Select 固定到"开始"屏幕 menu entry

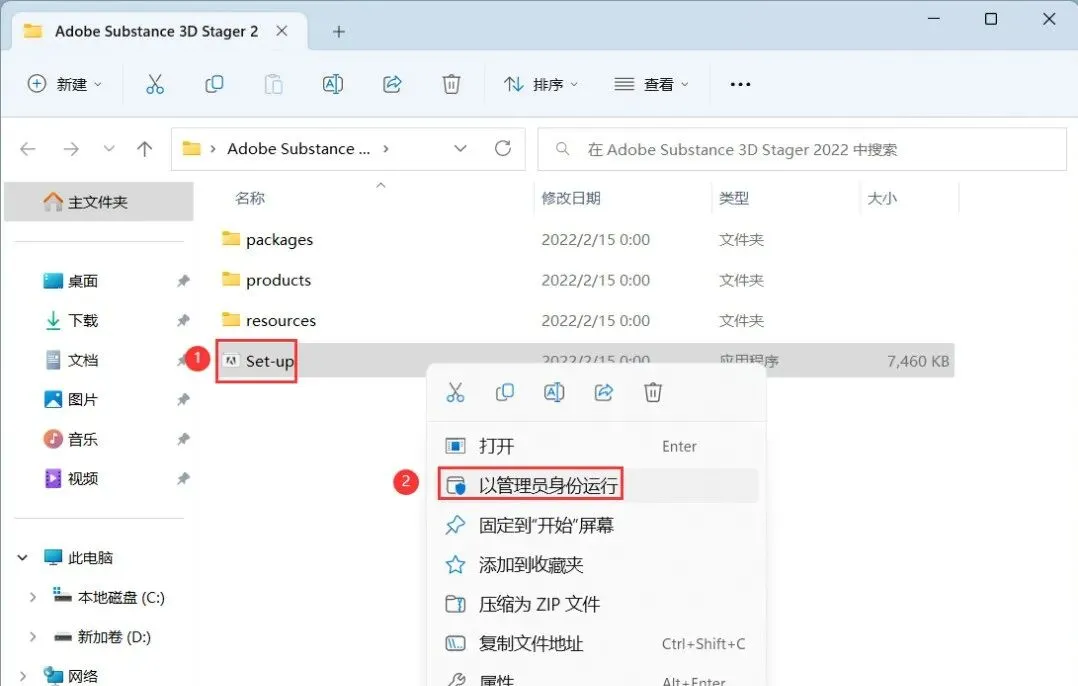point(597,525)
